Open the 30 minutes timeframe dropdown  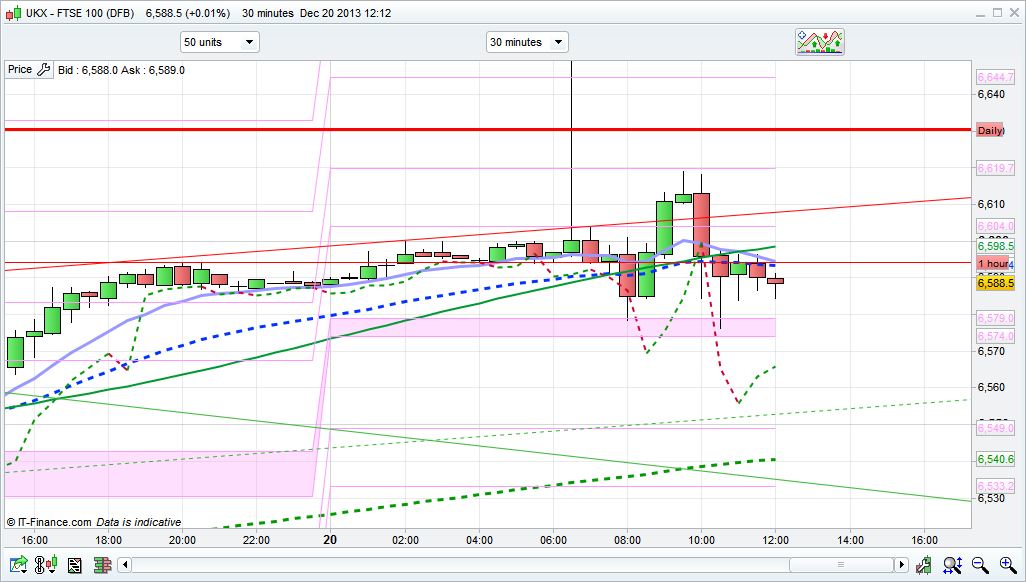point(527,42)
